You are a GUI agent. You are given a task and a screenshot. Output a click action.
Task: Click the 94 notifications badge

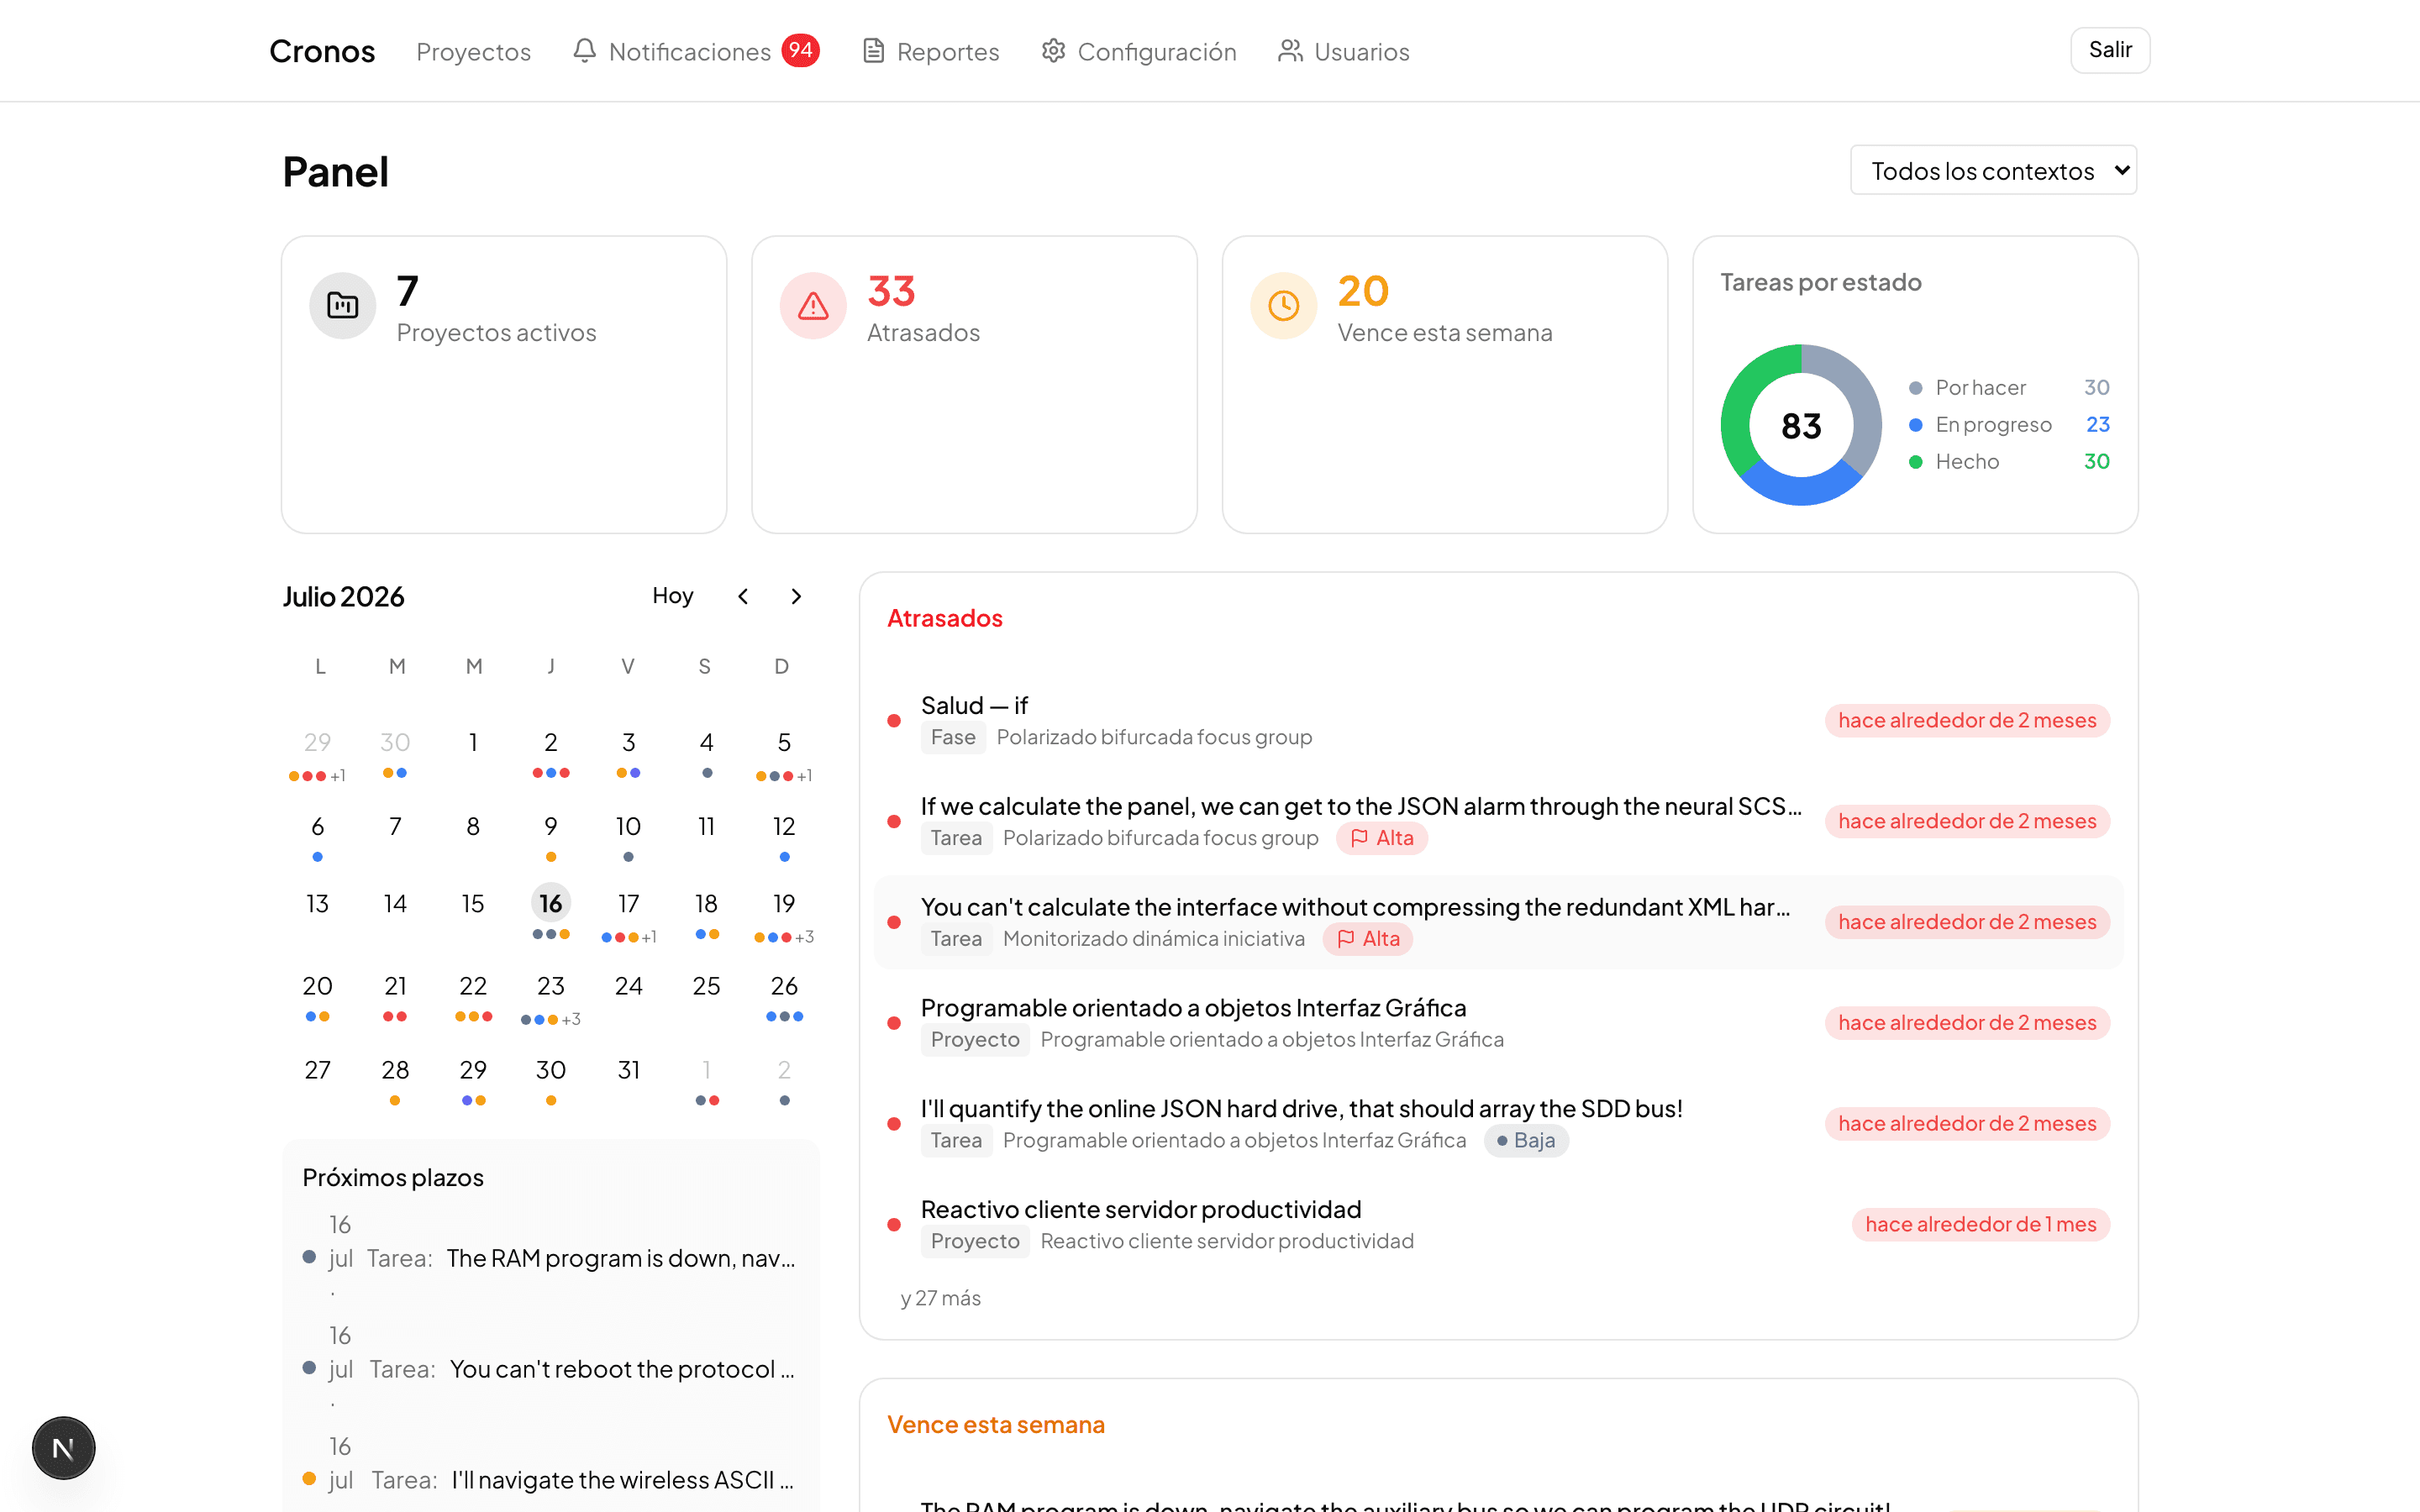801,50
